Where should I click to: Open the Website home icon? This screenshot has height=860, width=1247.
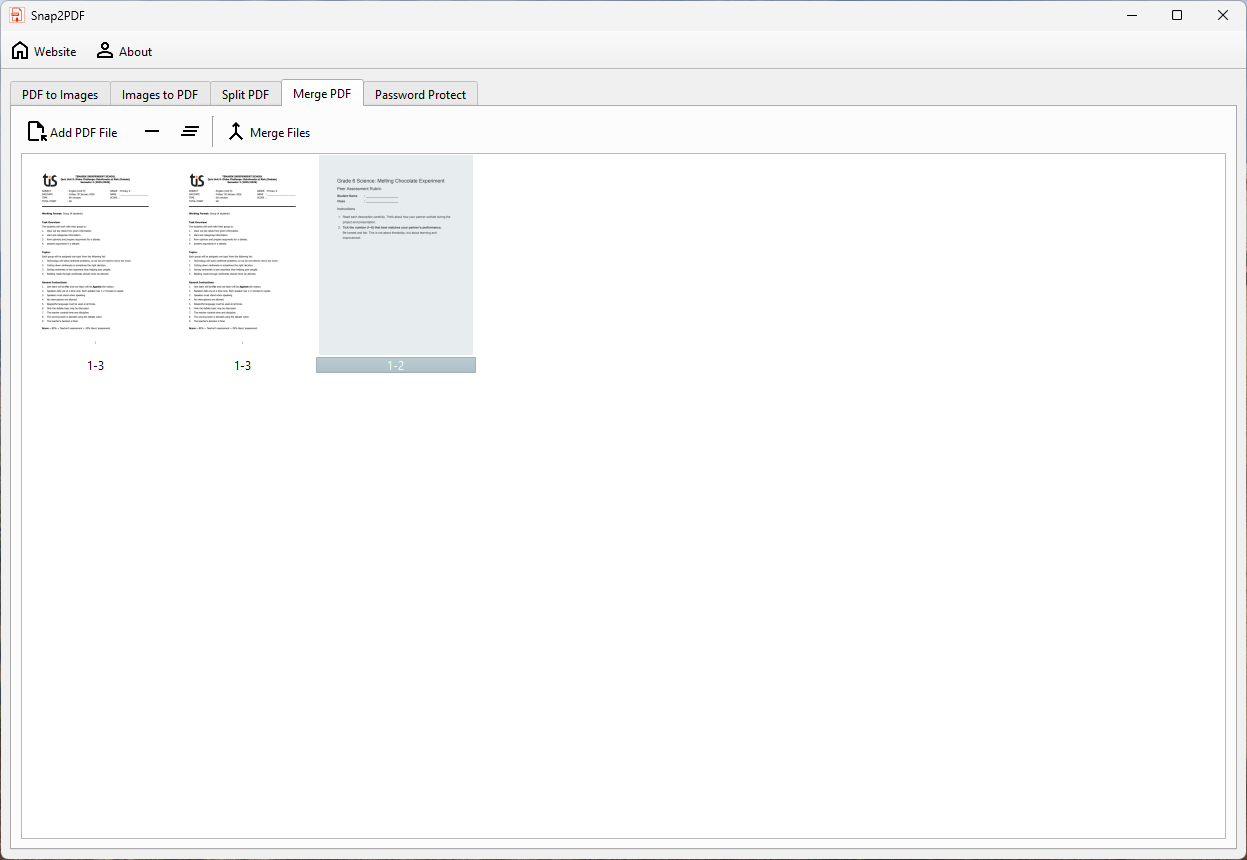20,51
